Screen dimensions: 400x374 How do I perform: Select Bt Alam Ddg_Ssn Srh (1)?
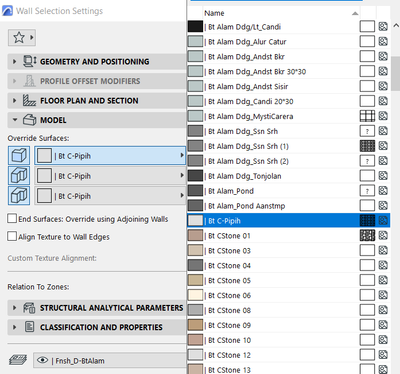(x=288, y=146)
